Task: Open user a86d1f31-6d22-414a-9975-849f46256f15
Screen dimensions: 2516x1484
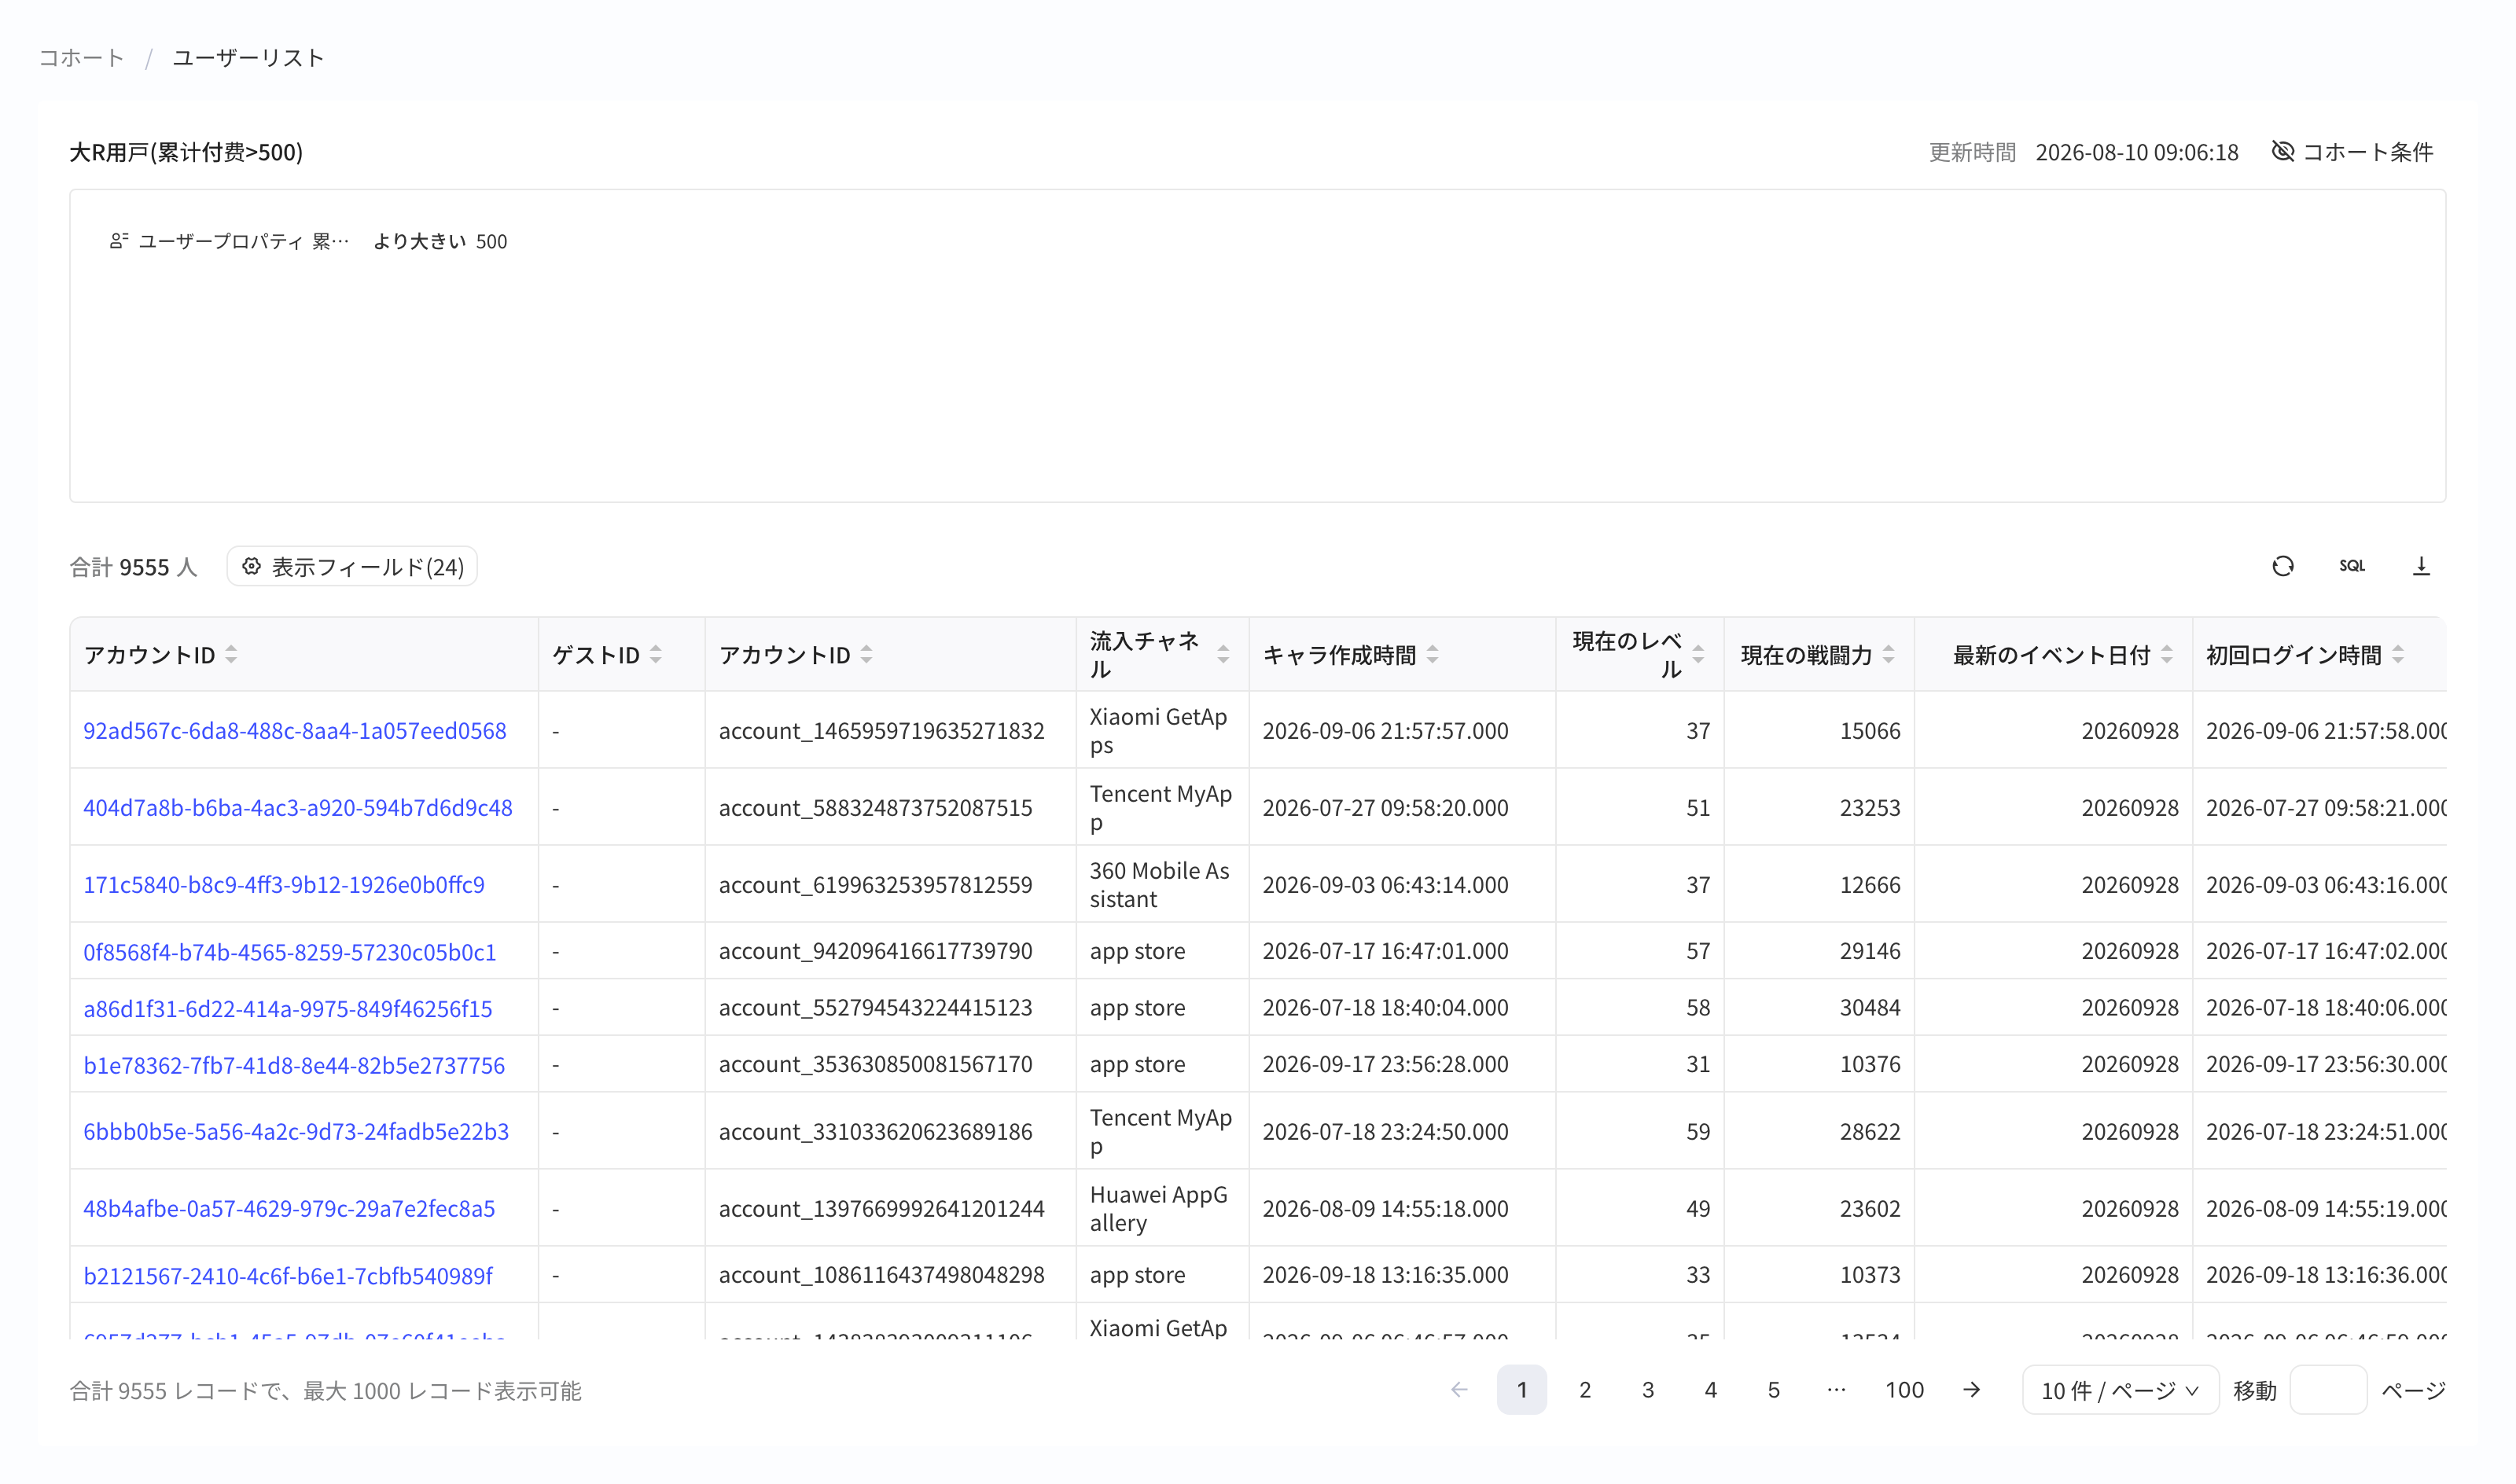Action: pyautogui.click(x=288, y=1009)
